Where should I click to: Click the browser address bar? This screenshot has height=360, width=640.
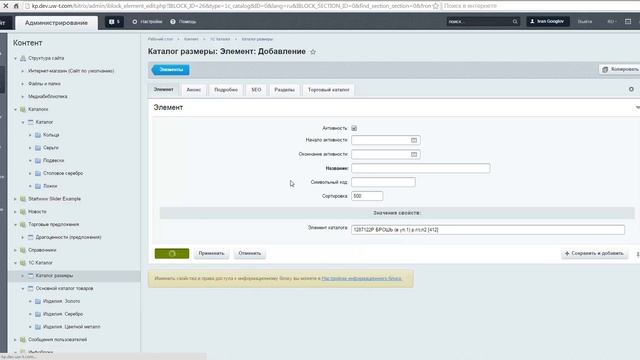tap(231, 6)
